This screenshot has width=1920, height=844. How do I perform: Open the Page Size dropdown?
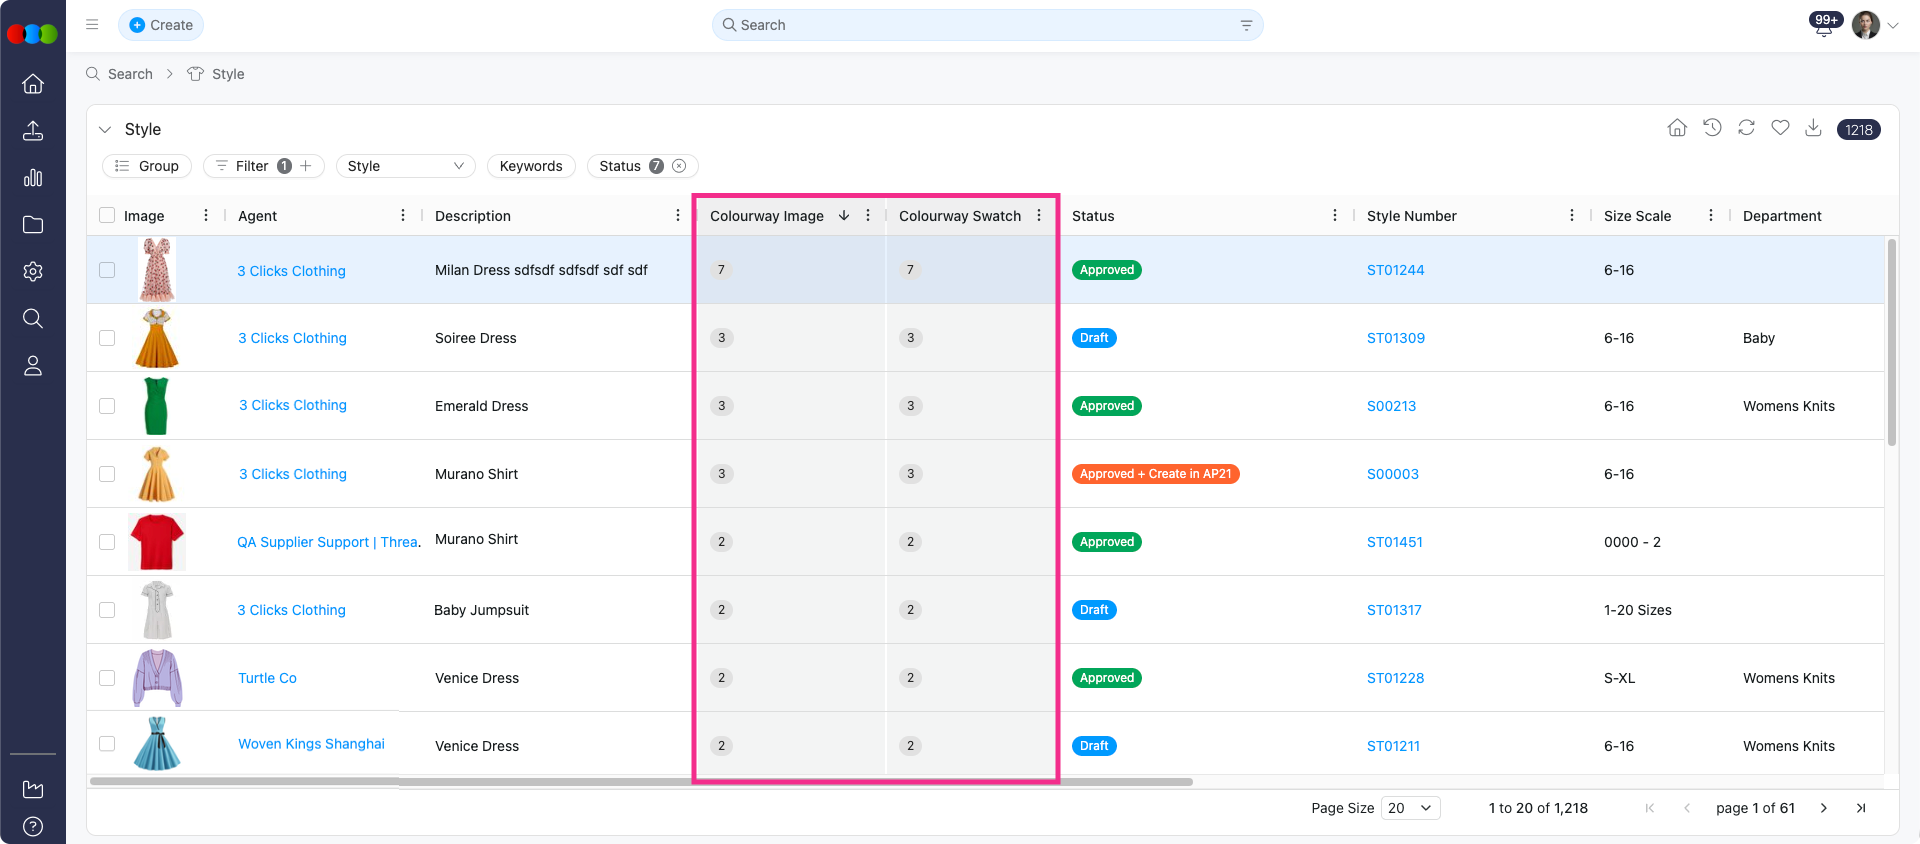click(1410, 808)
